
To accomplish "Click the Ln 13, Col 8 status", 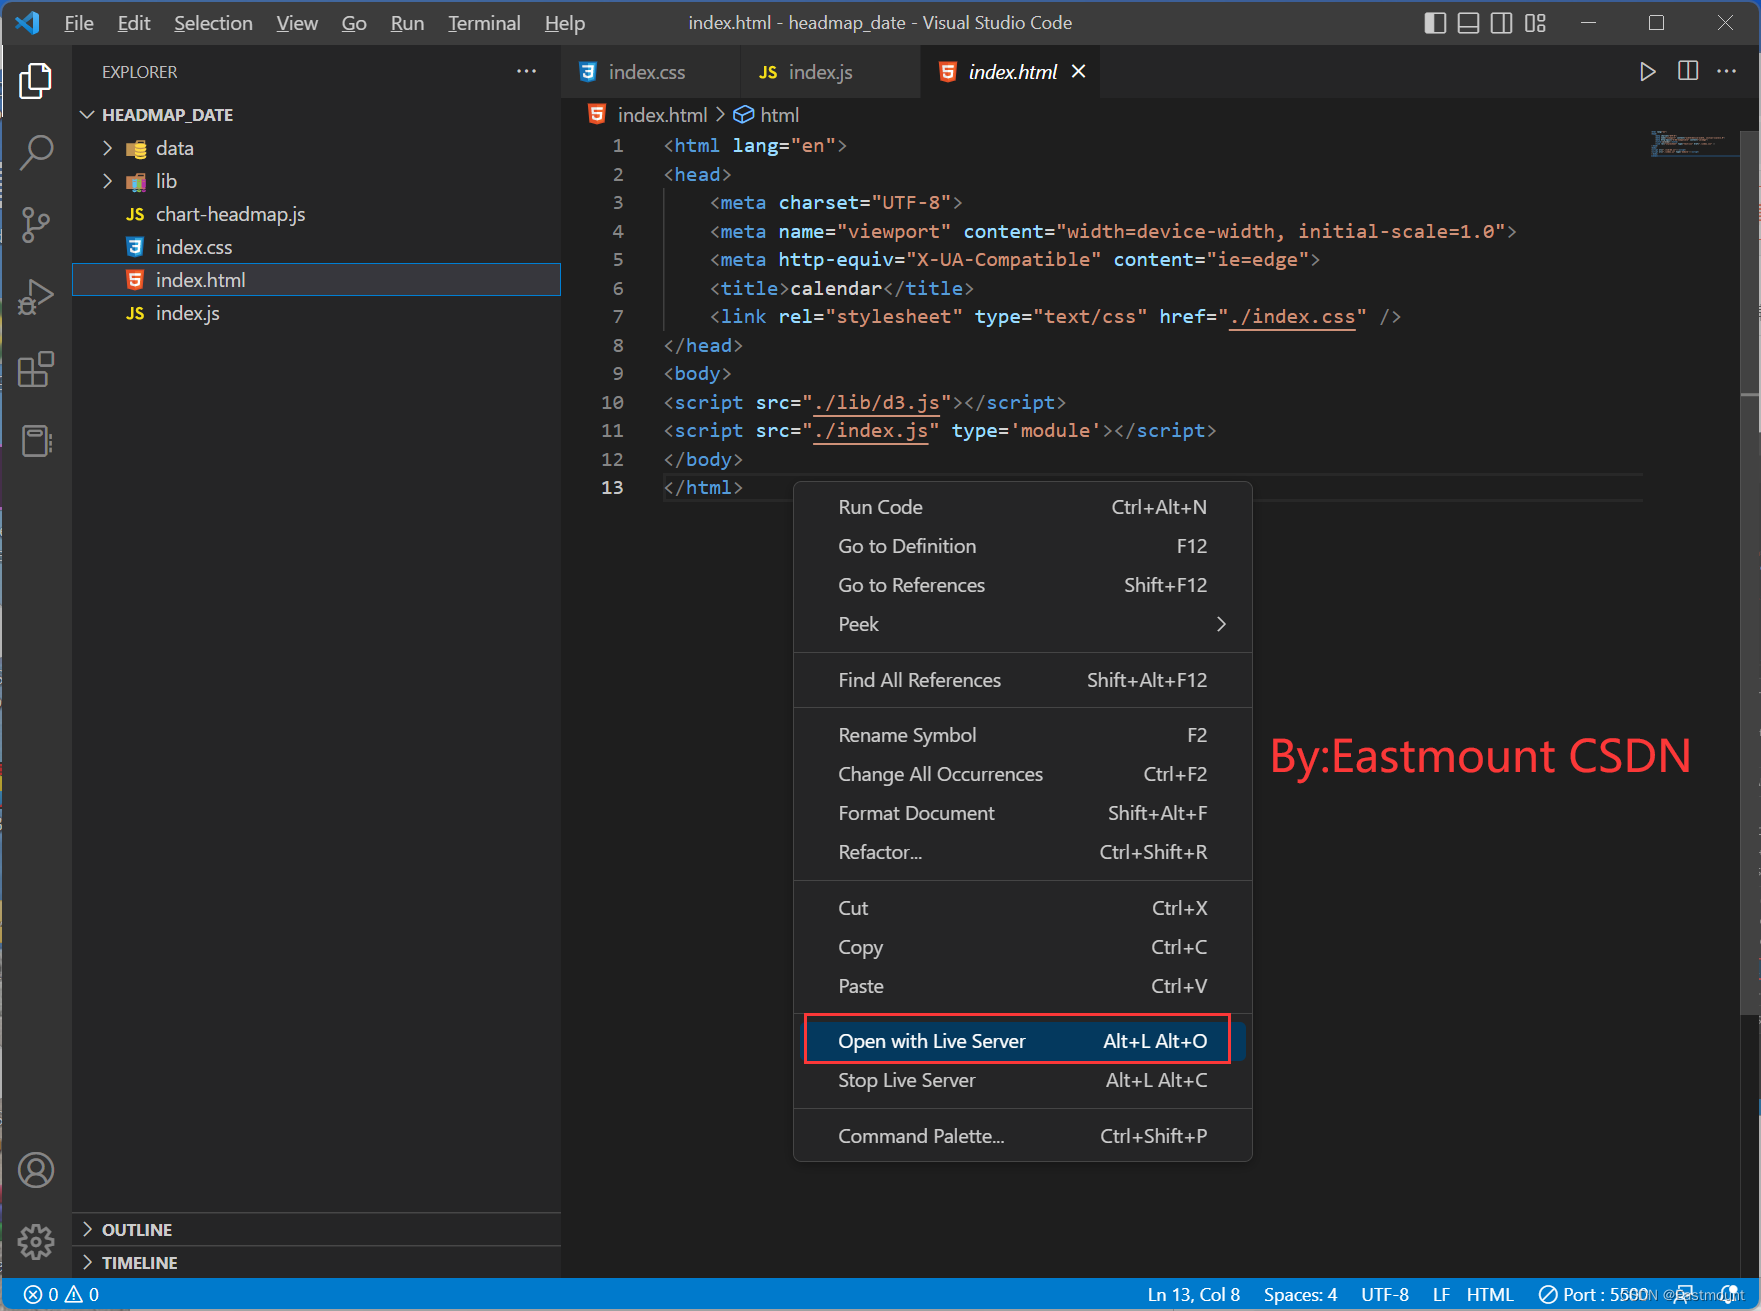I will 1194,1294.
